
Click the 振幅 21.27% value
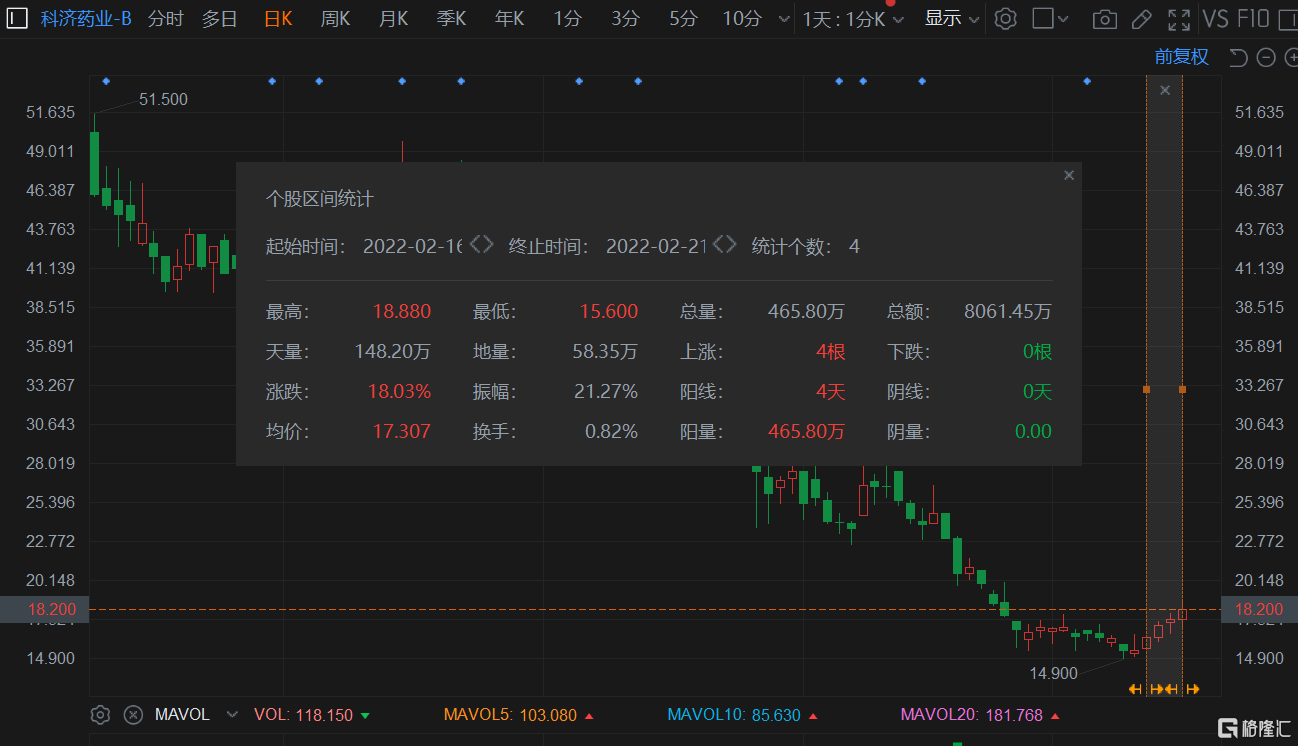pyautogui.click(x=606, y=391)
